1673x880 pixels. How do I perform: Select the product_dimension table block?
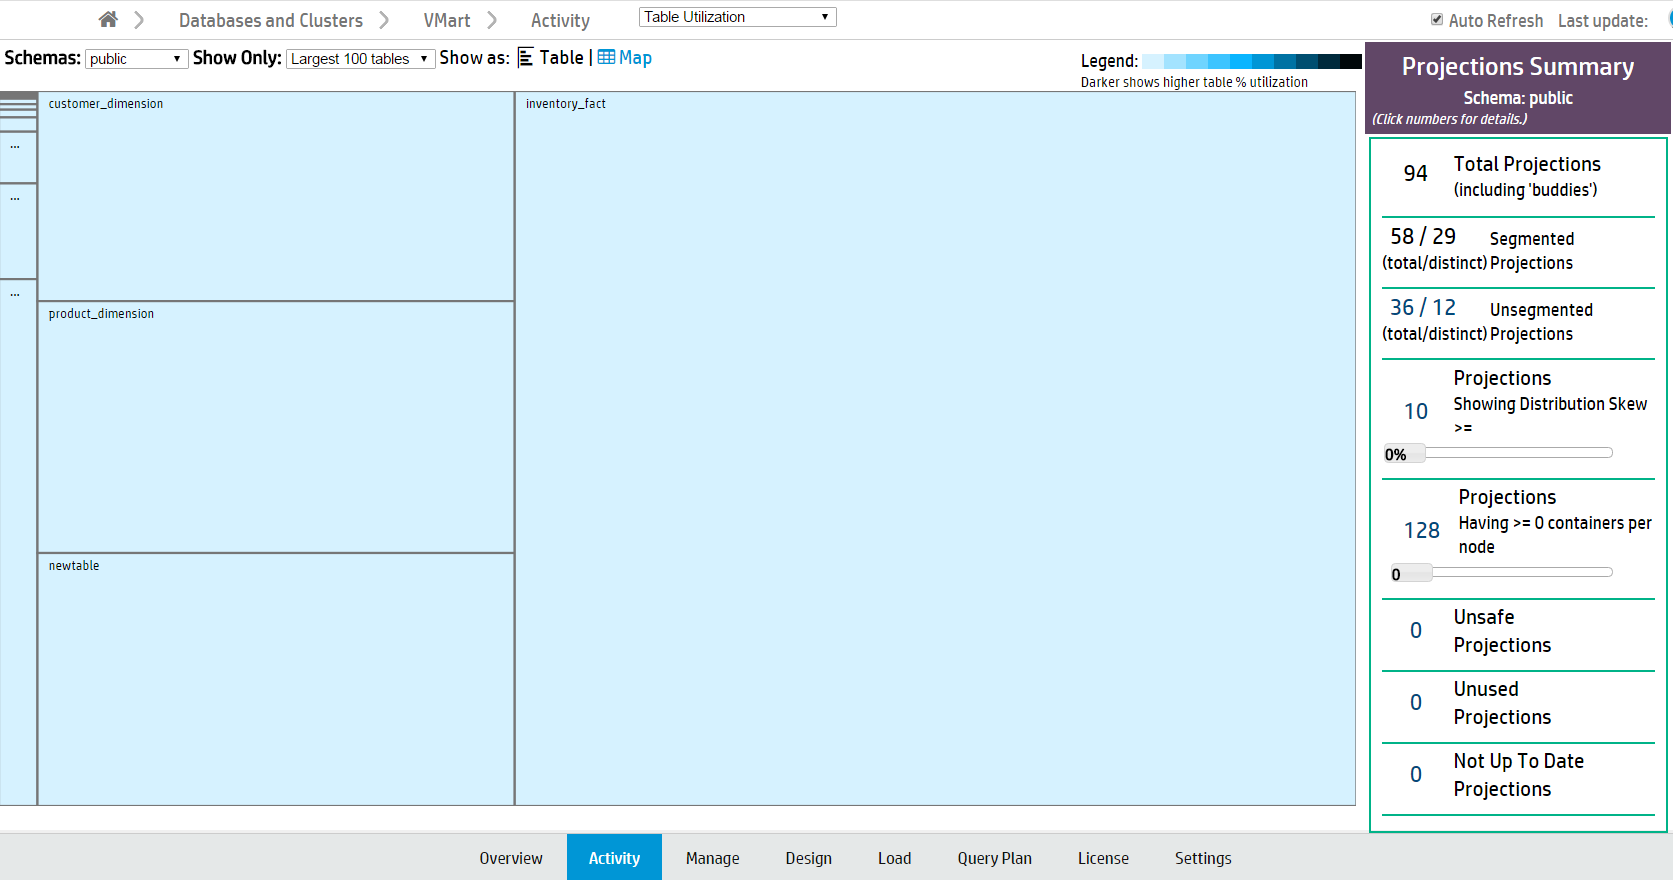[x=276, y=427]
